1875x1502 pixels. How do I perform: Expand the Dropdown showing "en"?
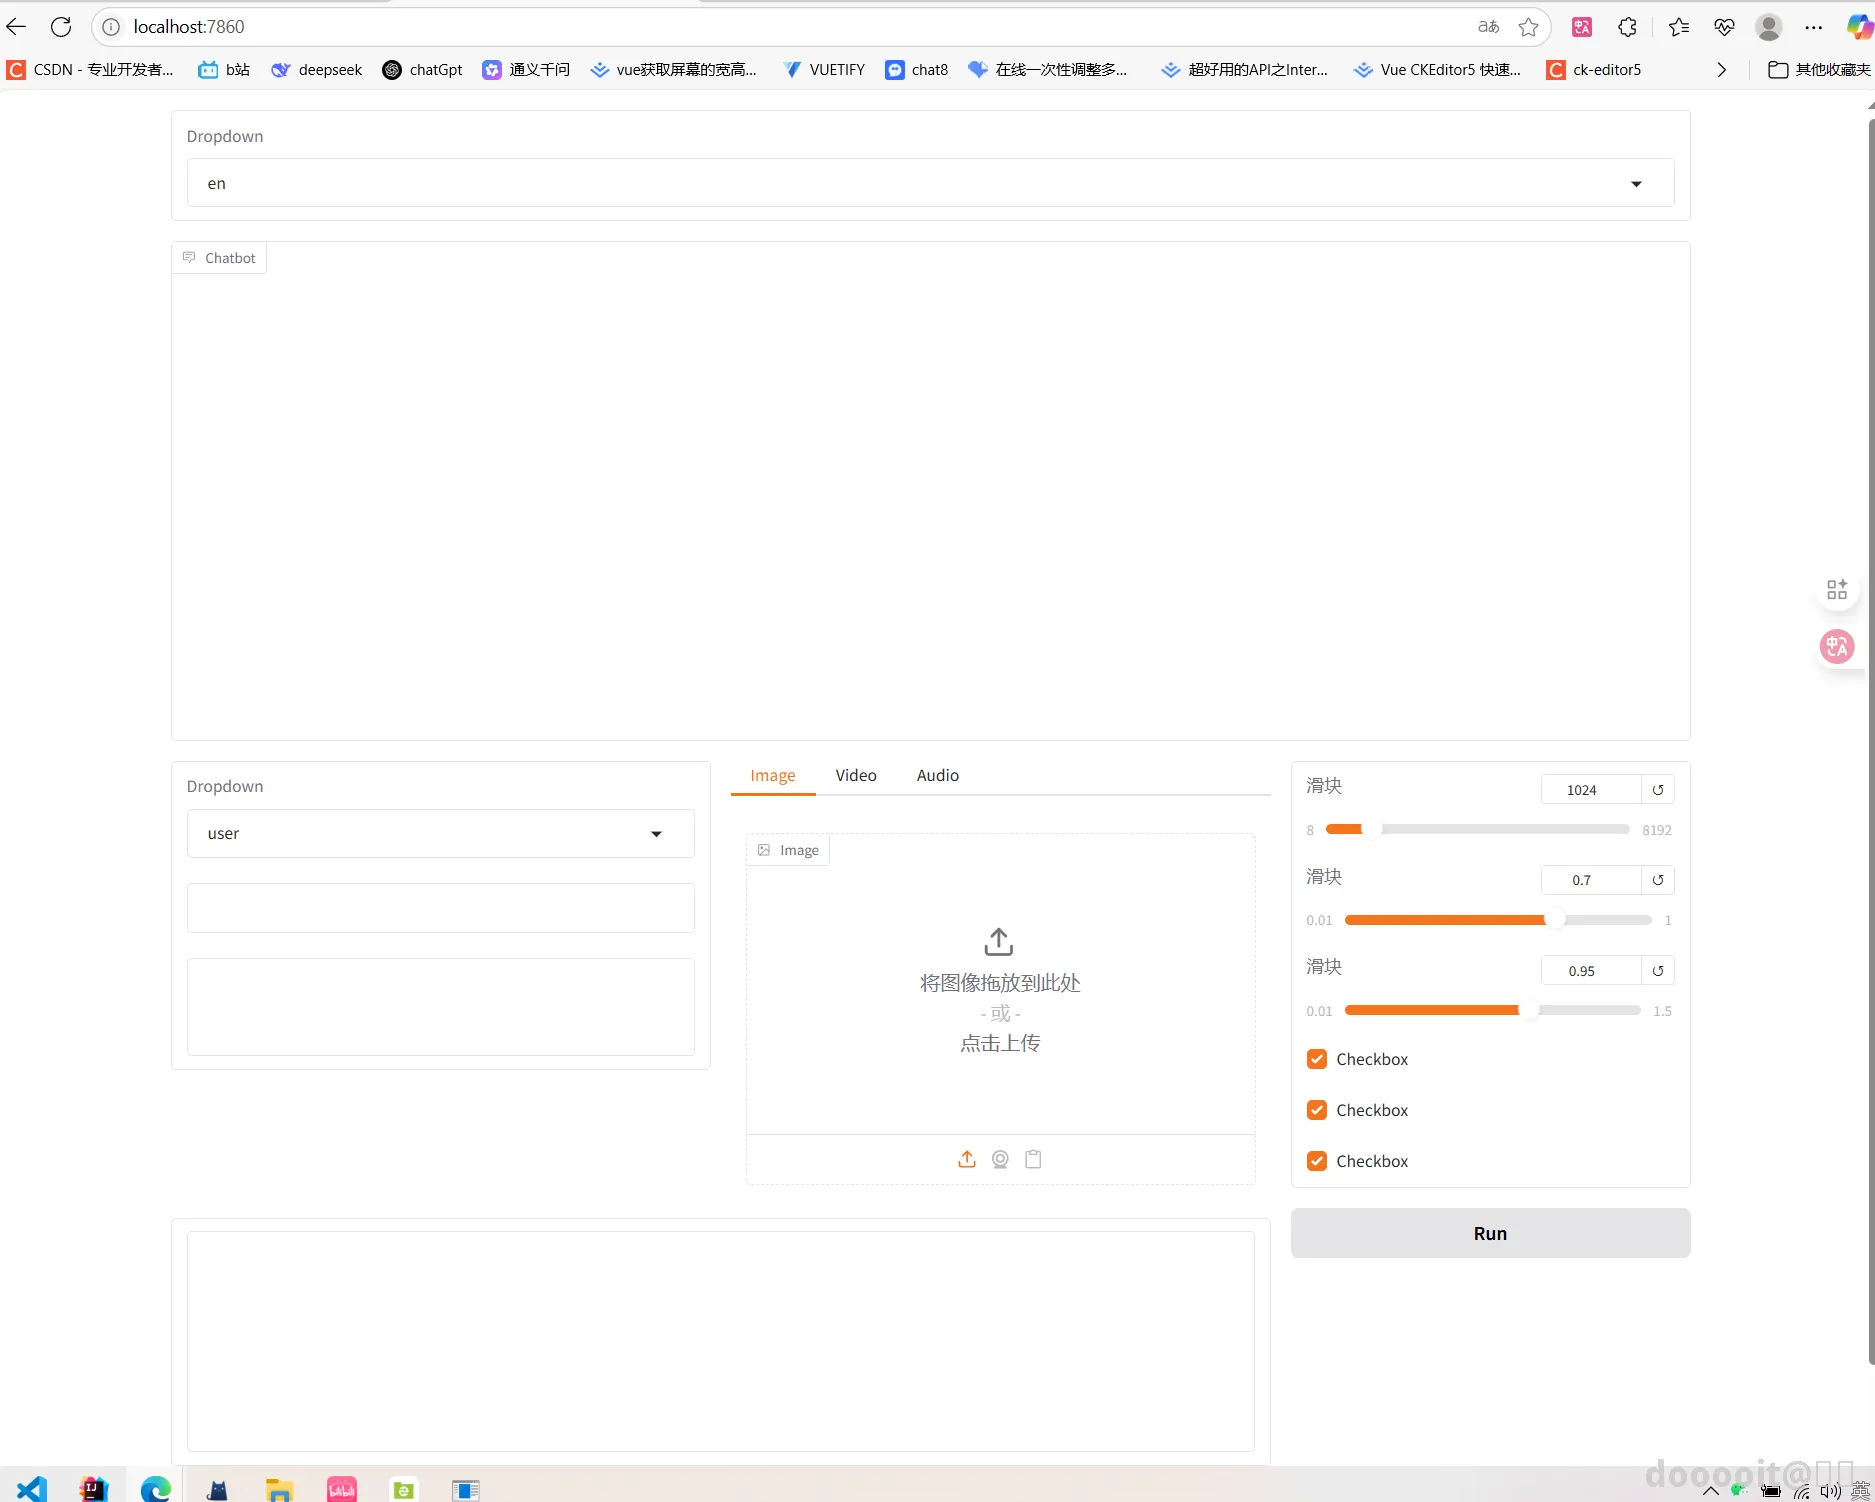tap(930, 183)
